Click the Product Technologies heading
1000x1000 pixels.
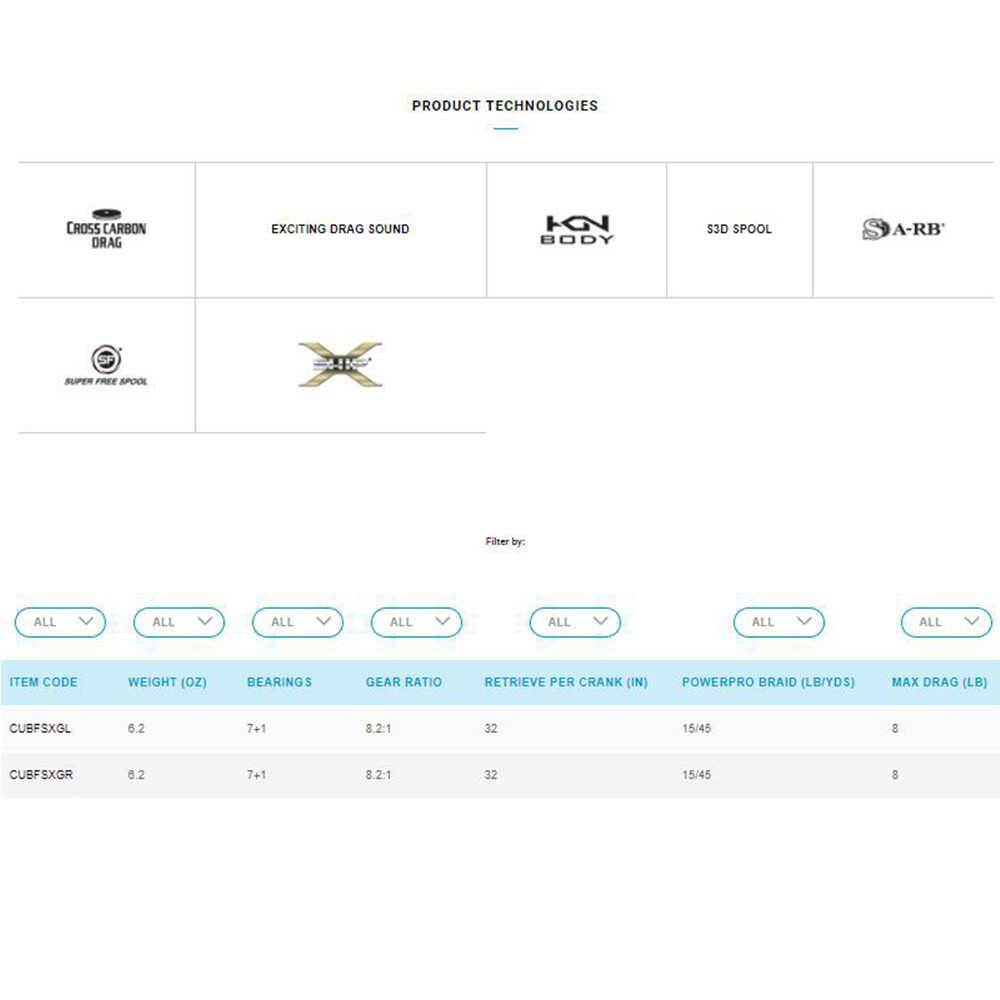[x=505, y=106]
